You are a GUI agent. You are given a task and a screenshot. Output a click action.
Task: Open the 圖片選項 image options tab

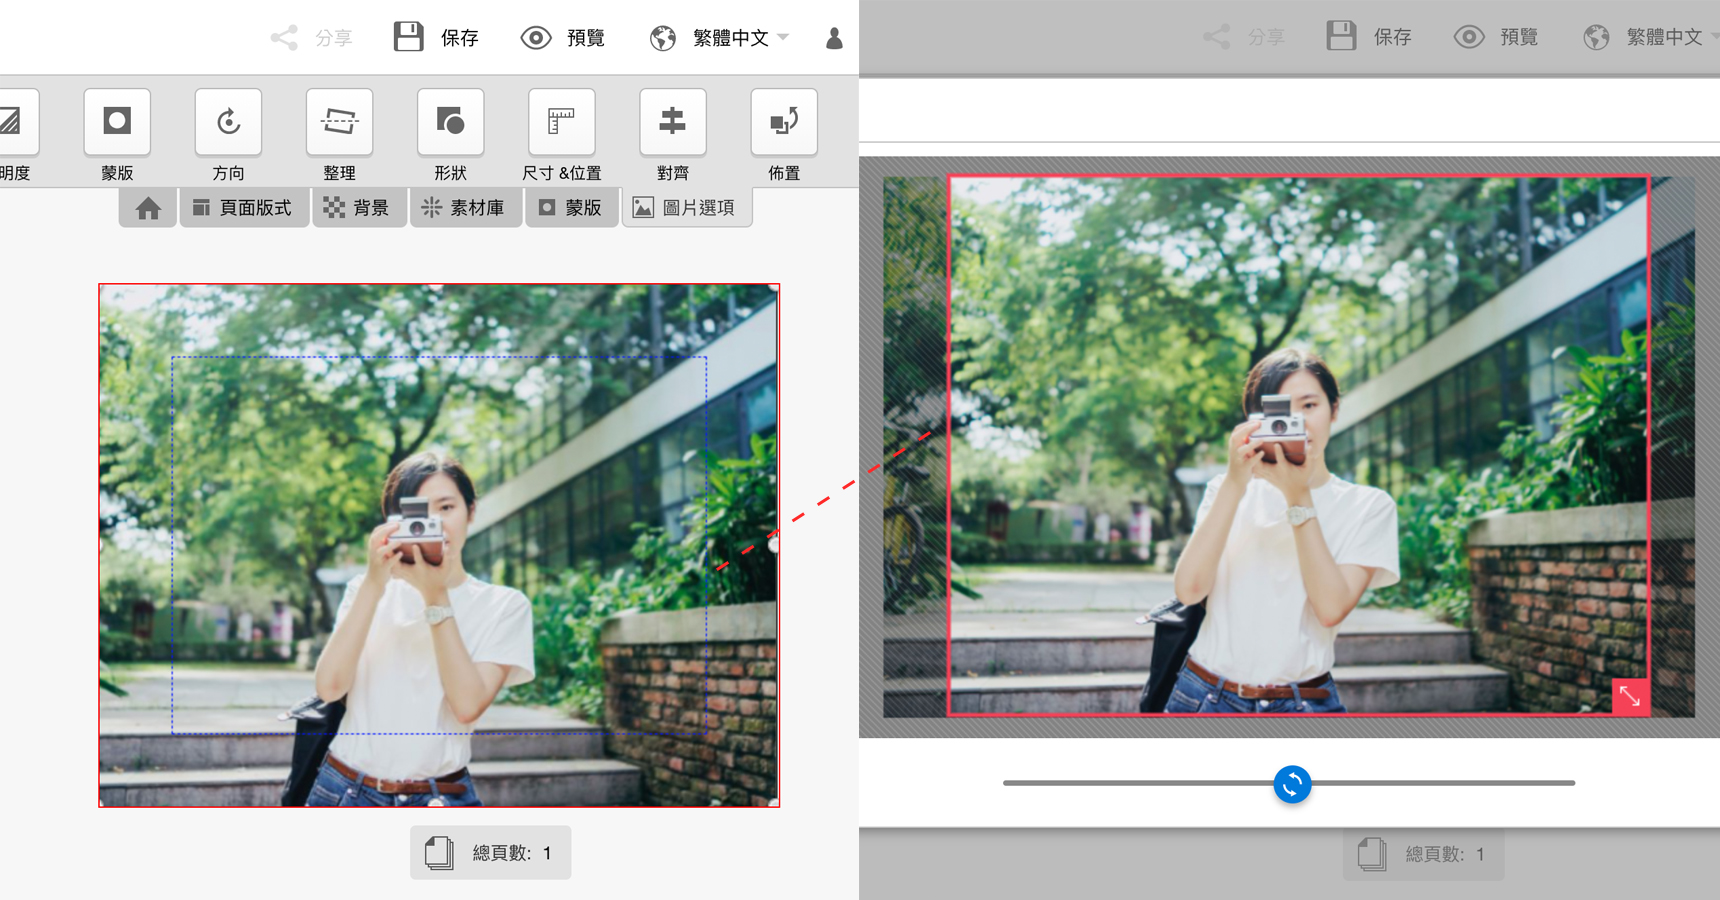click(x=686, y=208)
